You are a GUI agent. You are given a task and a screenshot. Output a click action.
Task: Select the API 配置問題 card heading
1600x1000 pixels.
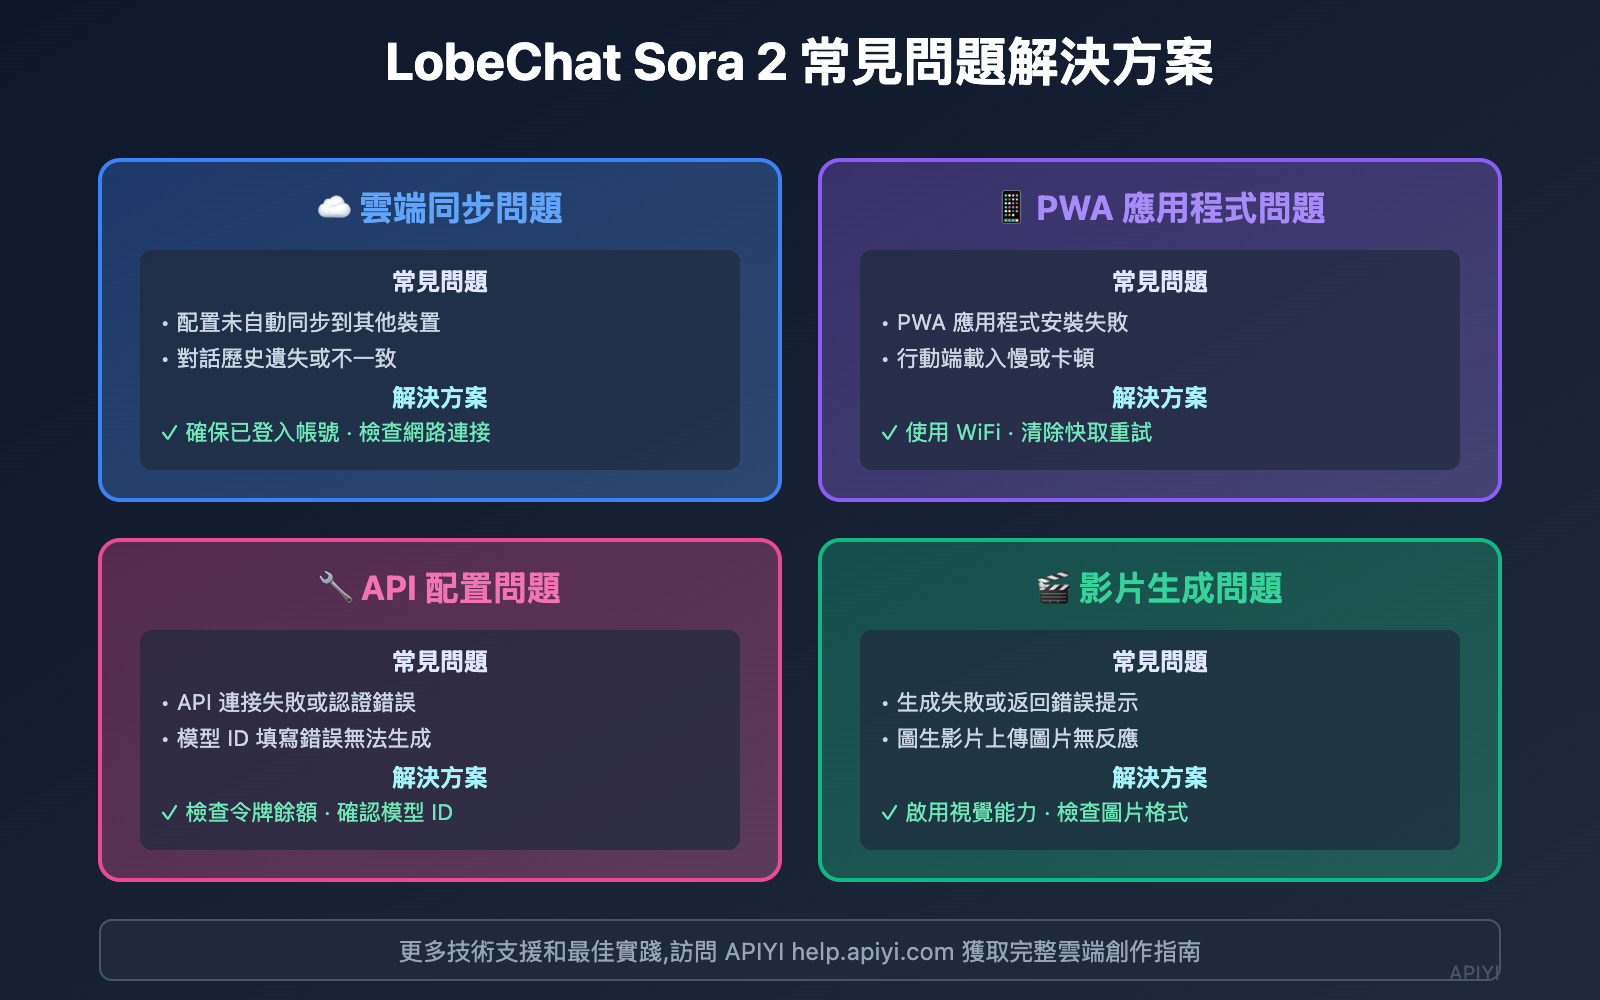pos(460,588)
